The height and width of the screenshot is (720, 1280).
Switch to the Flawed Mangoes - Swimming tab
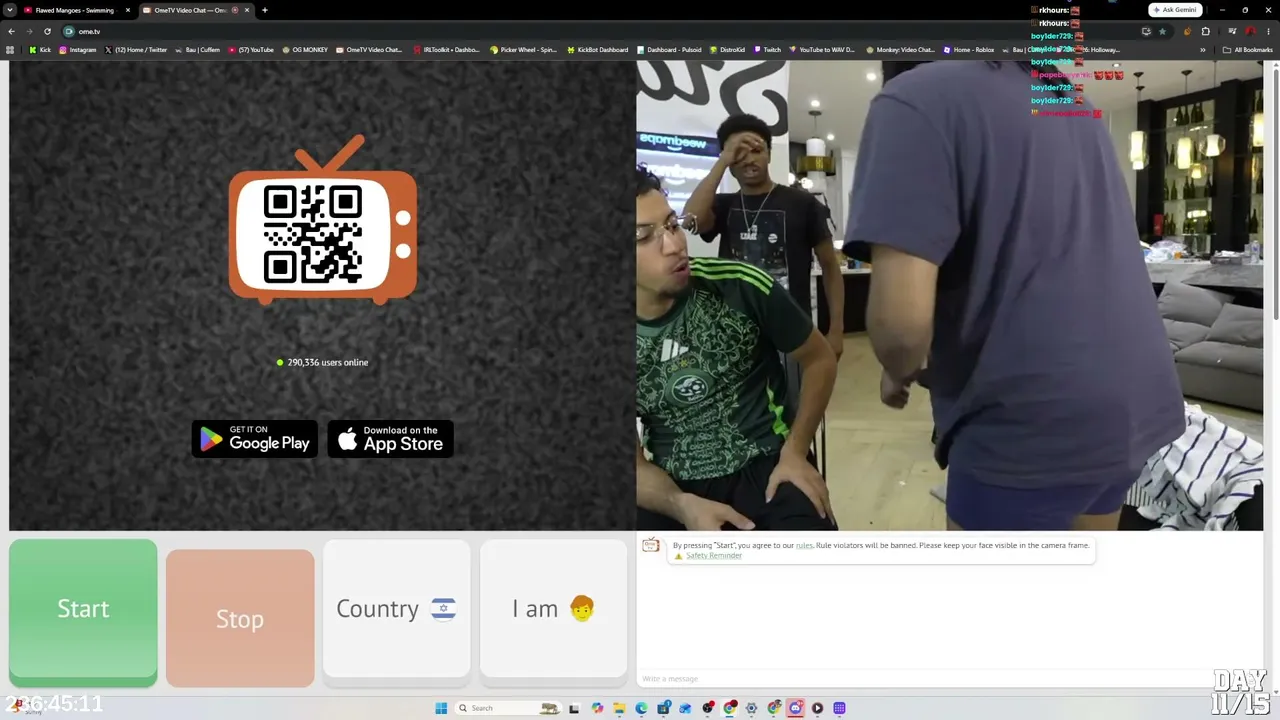coord(75,10)
